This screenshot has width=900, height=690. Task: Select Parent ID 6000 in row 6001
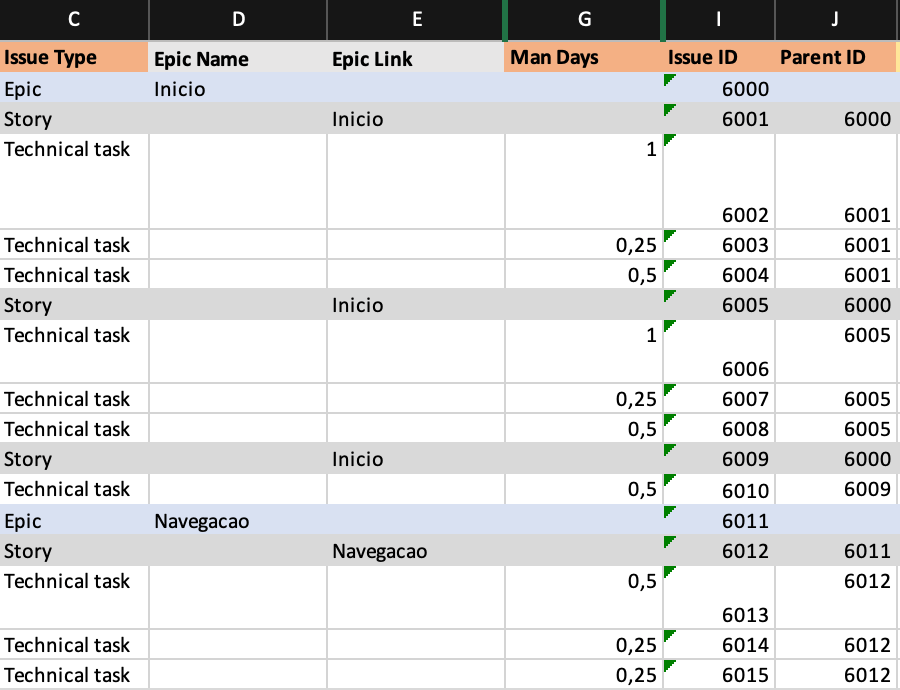pos(835,119)
